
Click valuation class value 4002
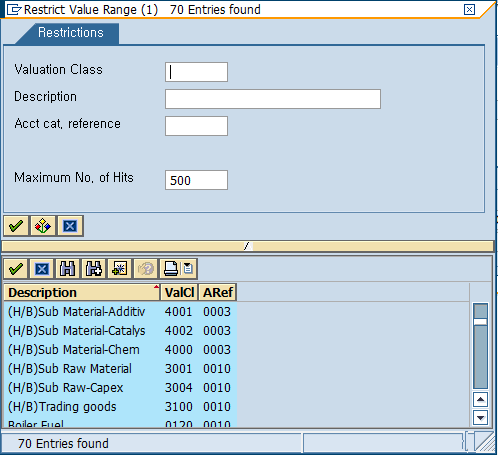click(x=179, y=331)
